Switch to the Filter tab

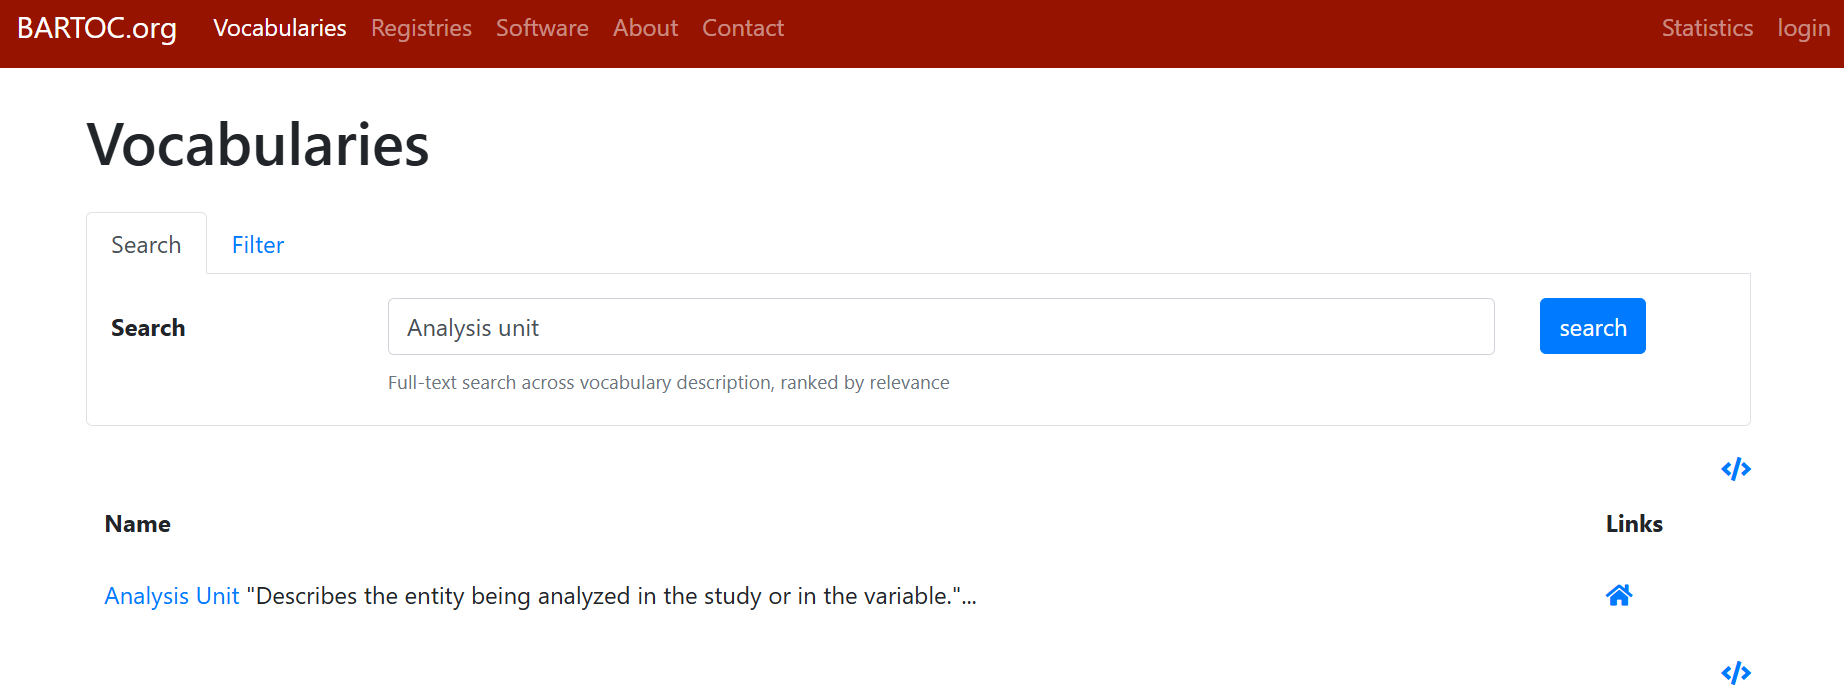pyautogui.click(x=258, y=245)
